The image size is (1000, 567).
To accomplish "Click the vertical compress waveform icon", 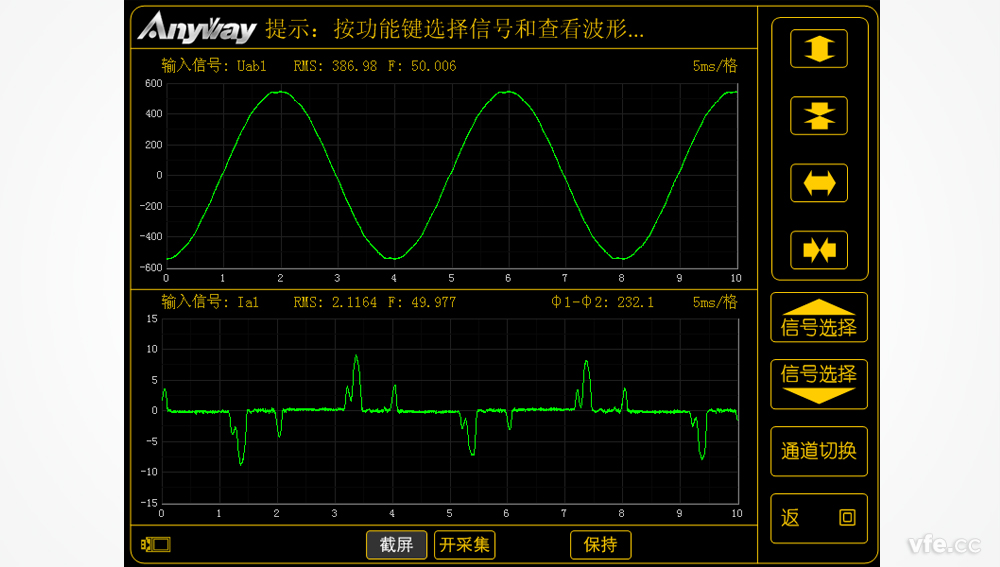I will pyautogui.click(x=818, y=116).
